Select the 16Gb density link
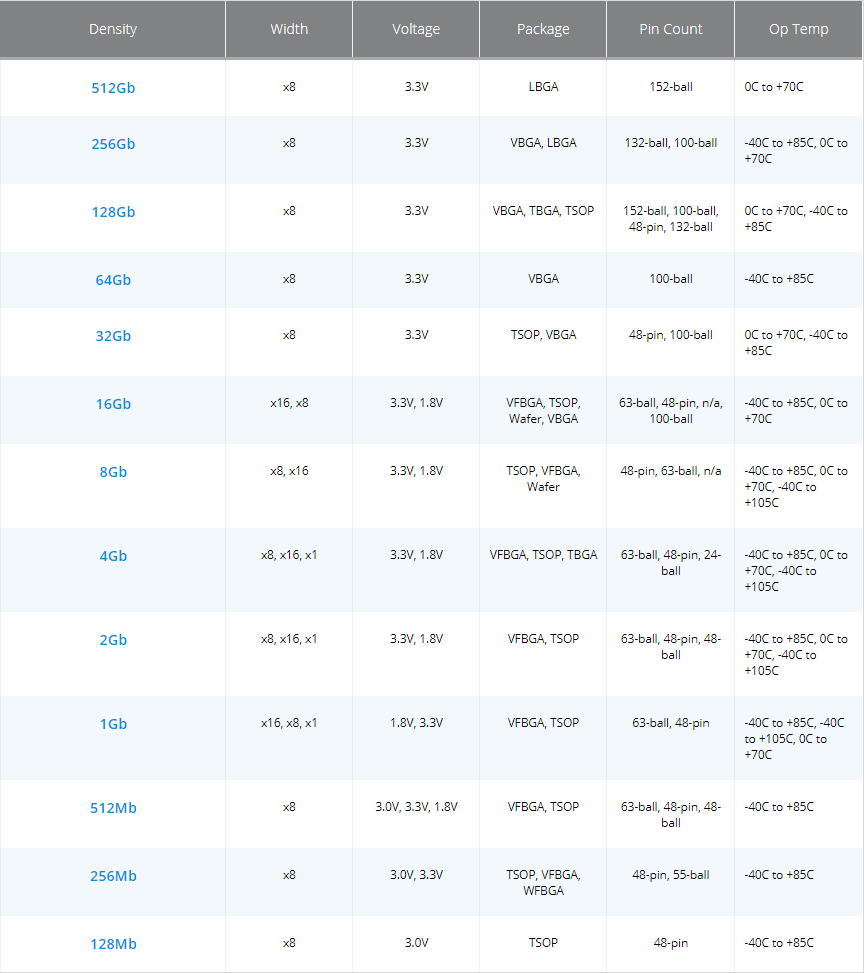 click(x=113, y=404)
